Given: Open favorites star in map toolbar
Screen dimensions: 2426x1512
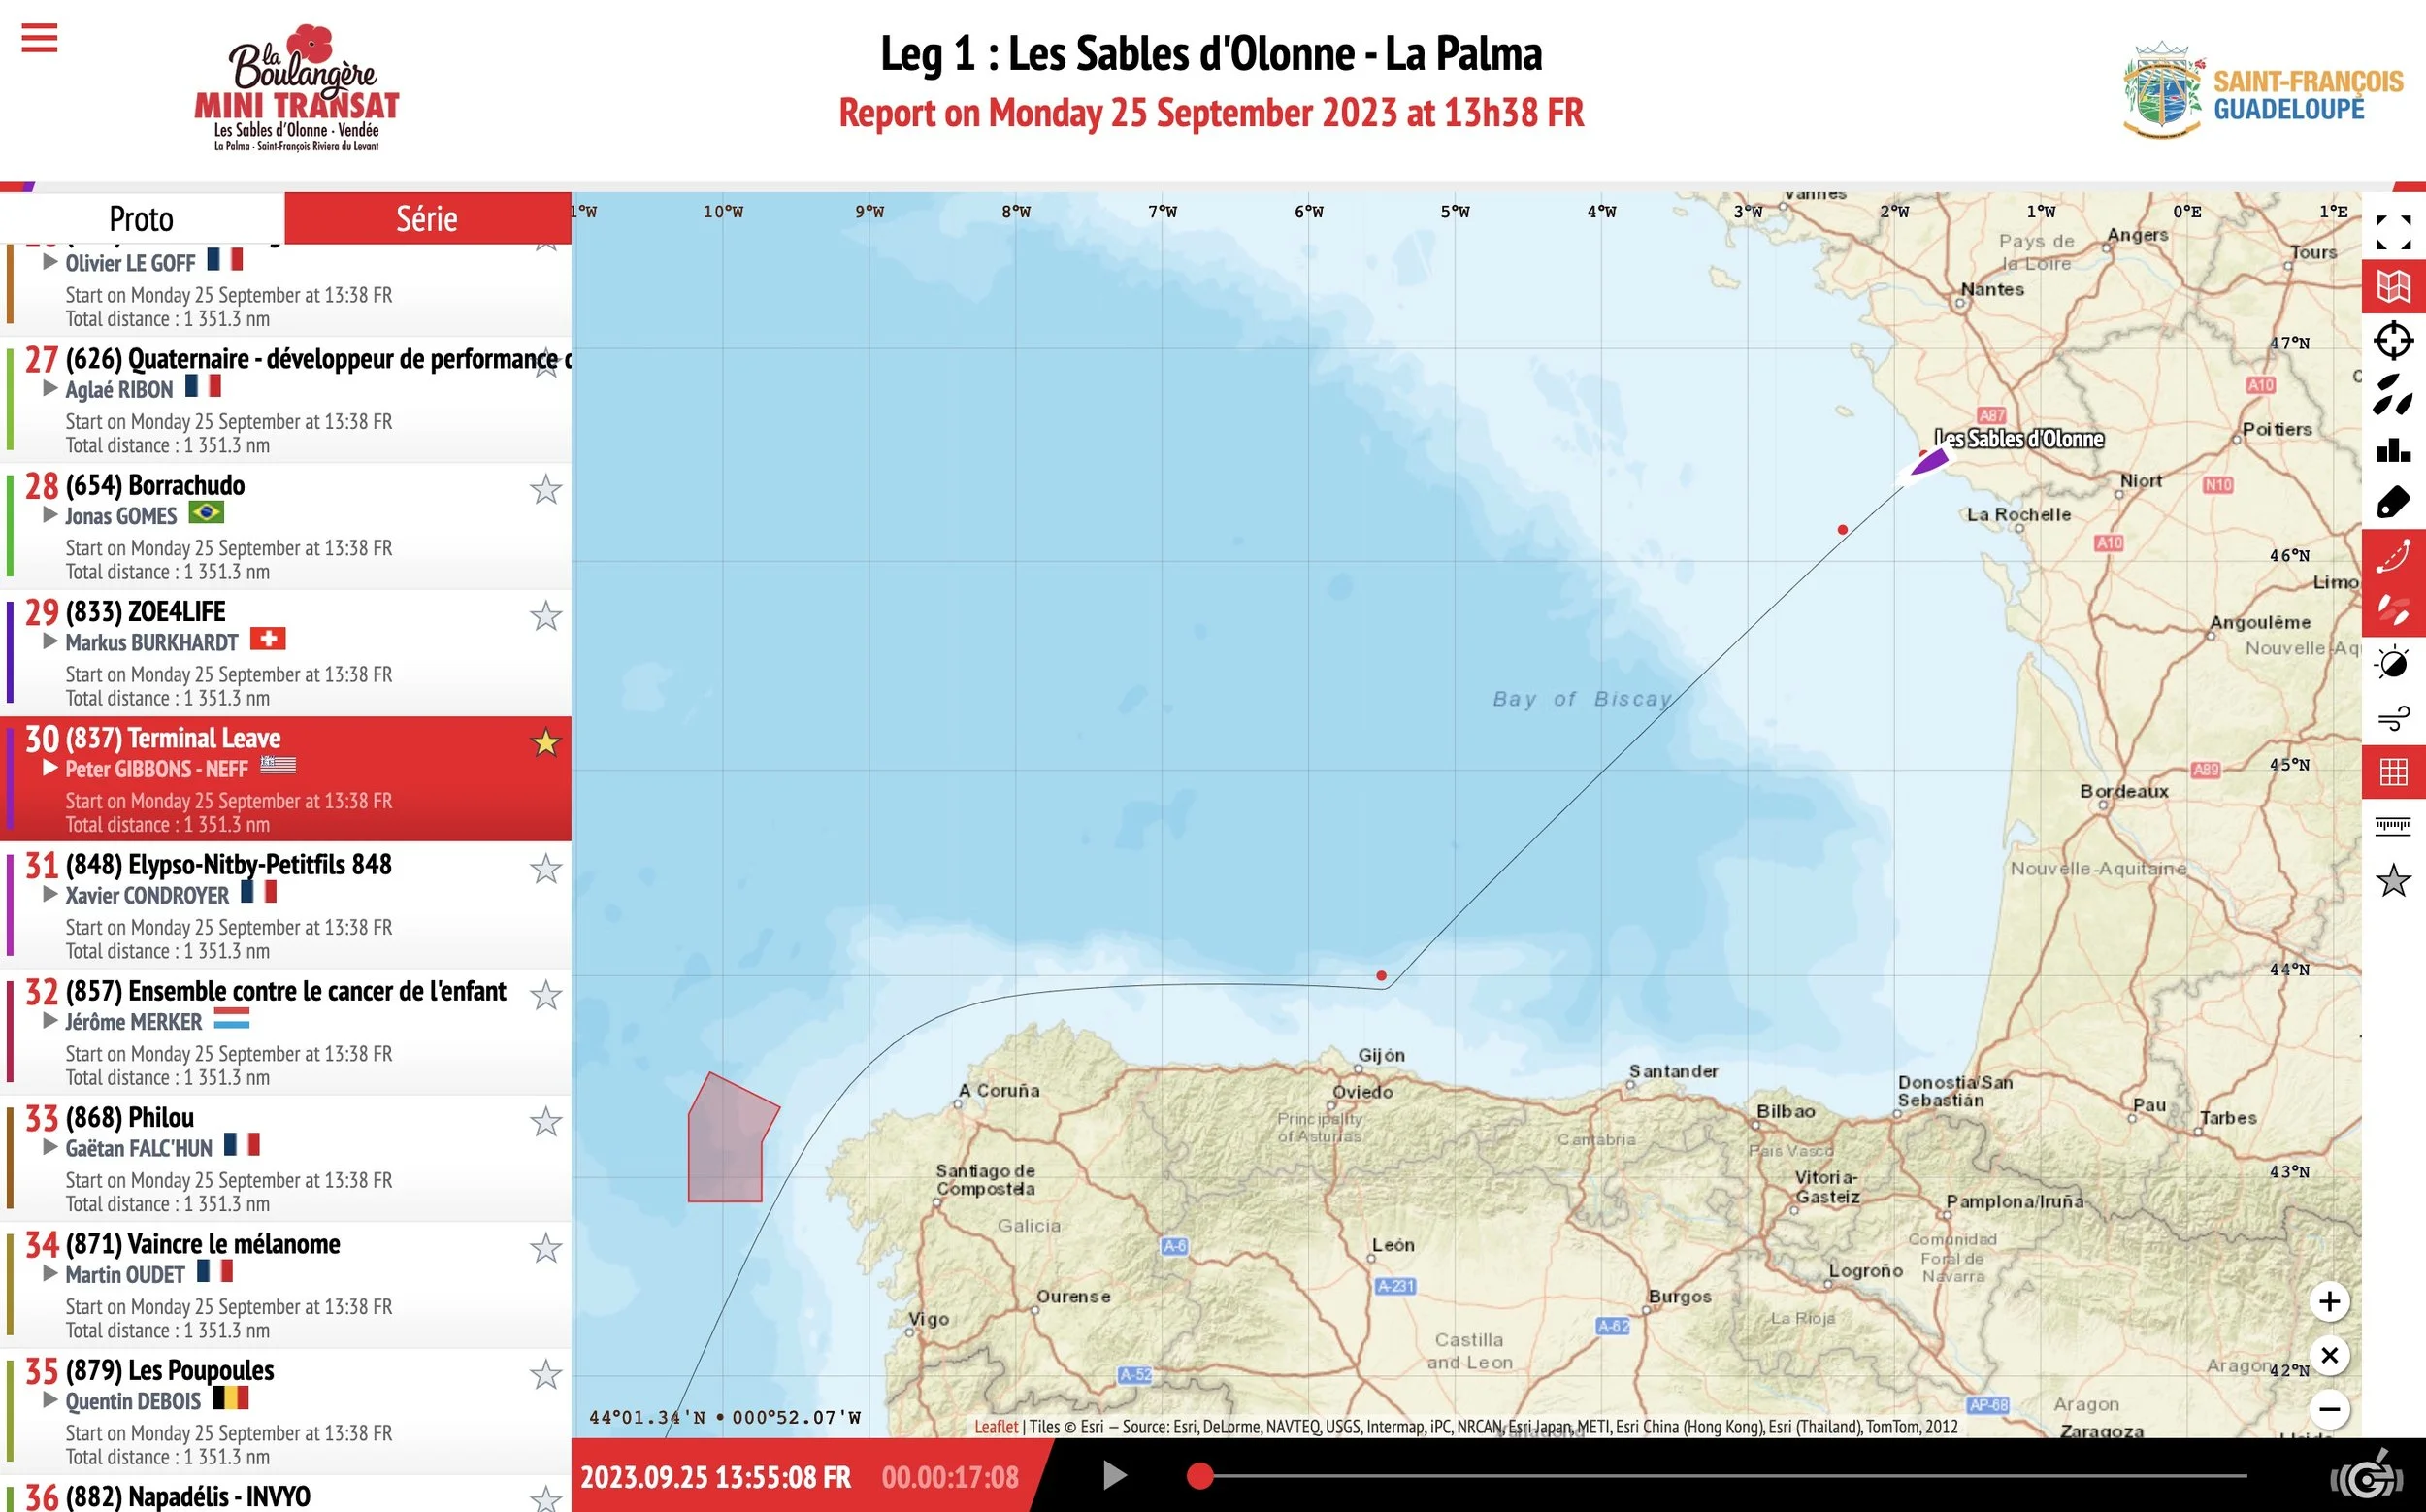Looking at the screenshot, I should click(x=2393, y=880).
